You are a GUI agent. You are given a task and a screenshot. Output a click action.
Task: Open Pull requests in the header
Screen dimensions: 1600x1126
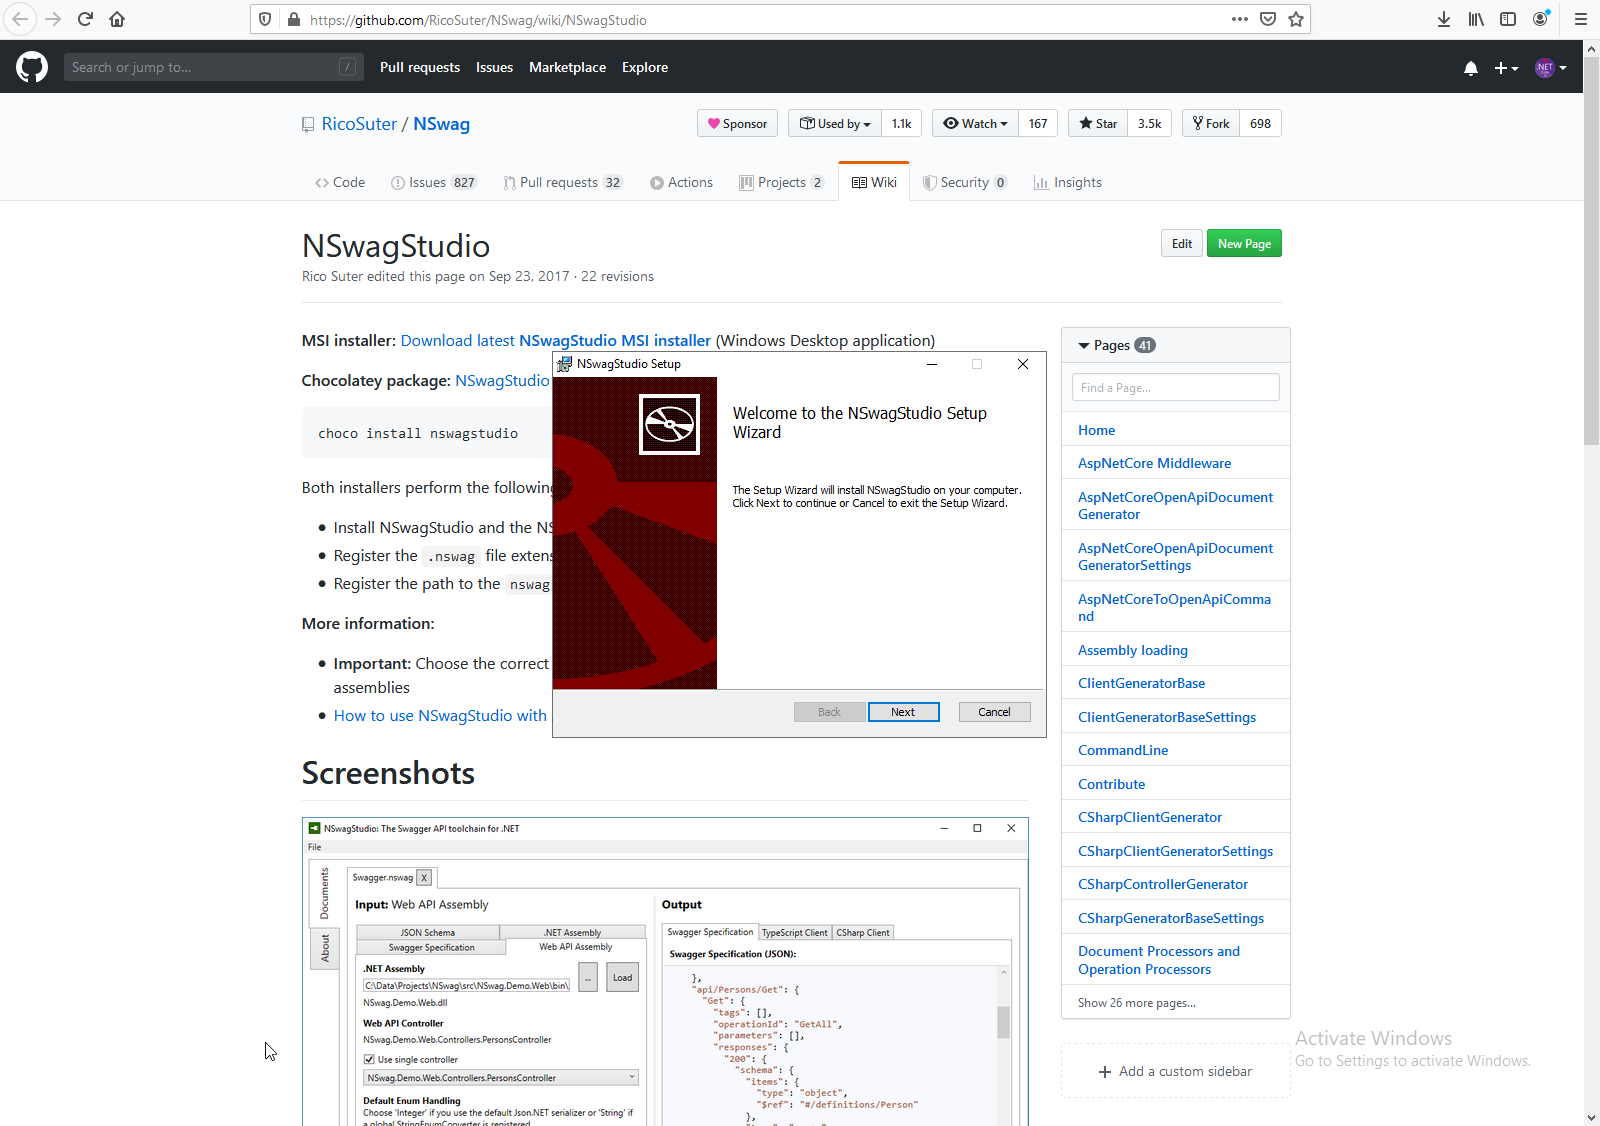click(x=420, y=67)
